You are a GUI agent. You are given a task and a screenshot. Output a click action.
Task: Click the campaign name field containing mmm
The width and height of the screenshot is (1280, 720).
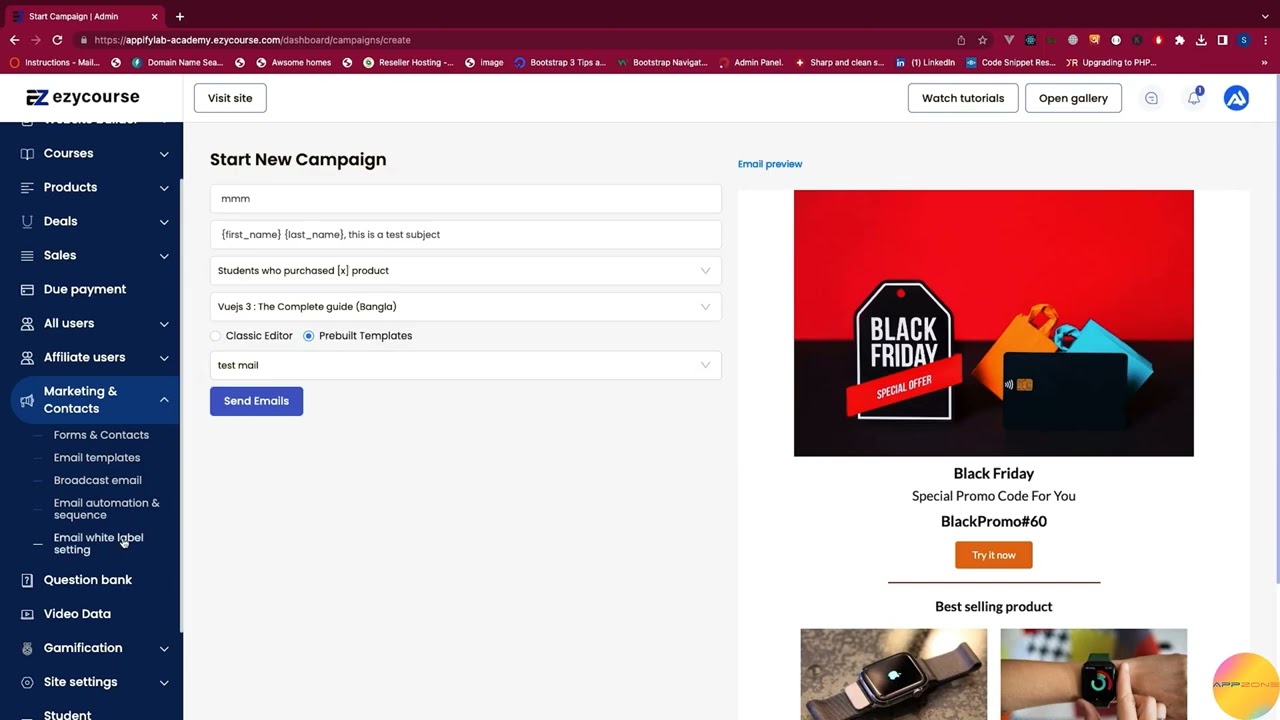point(465,199)
